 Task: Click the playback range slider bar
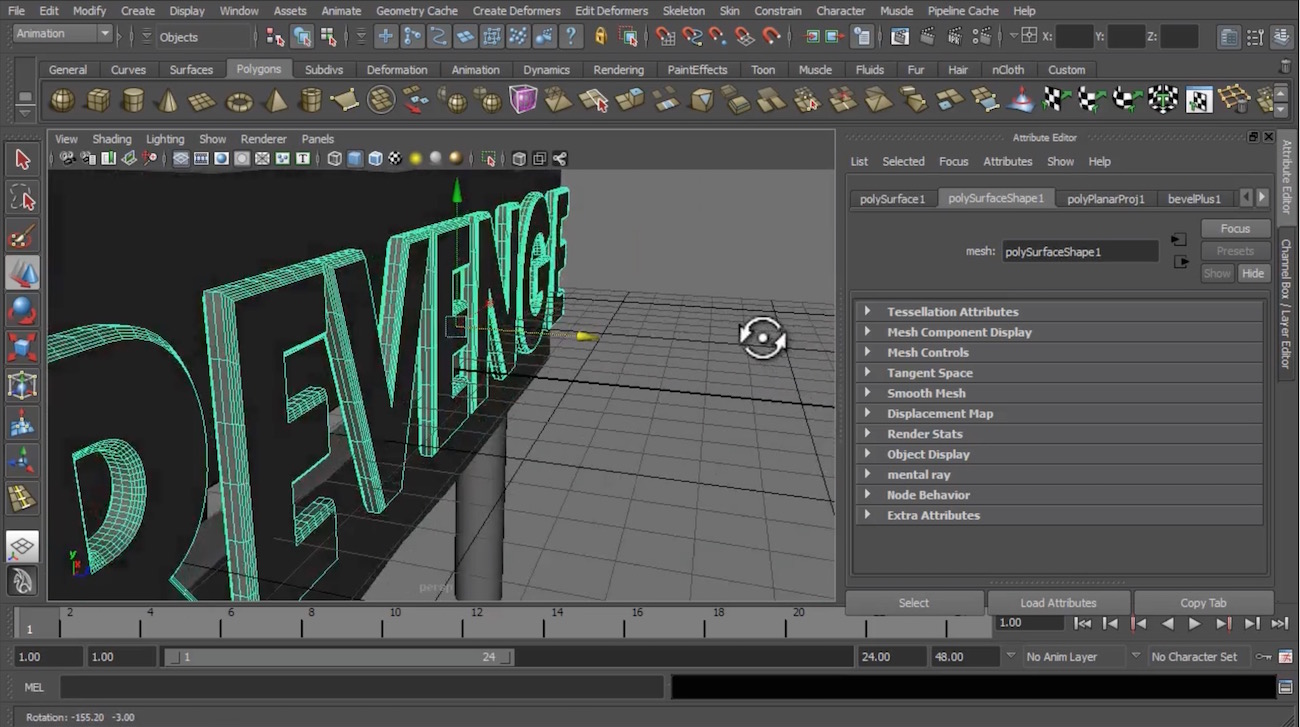[x=340, y=657]
